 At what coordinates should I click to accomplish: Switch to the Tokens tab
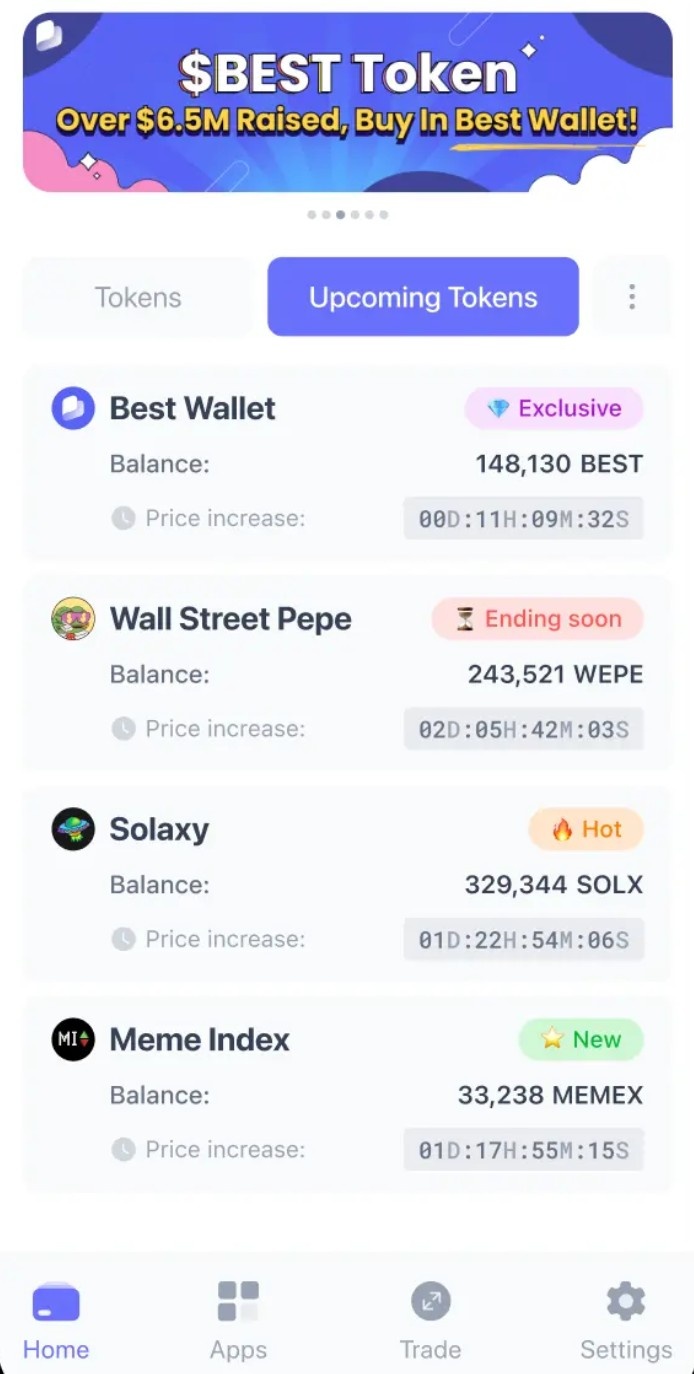[138, 296]
